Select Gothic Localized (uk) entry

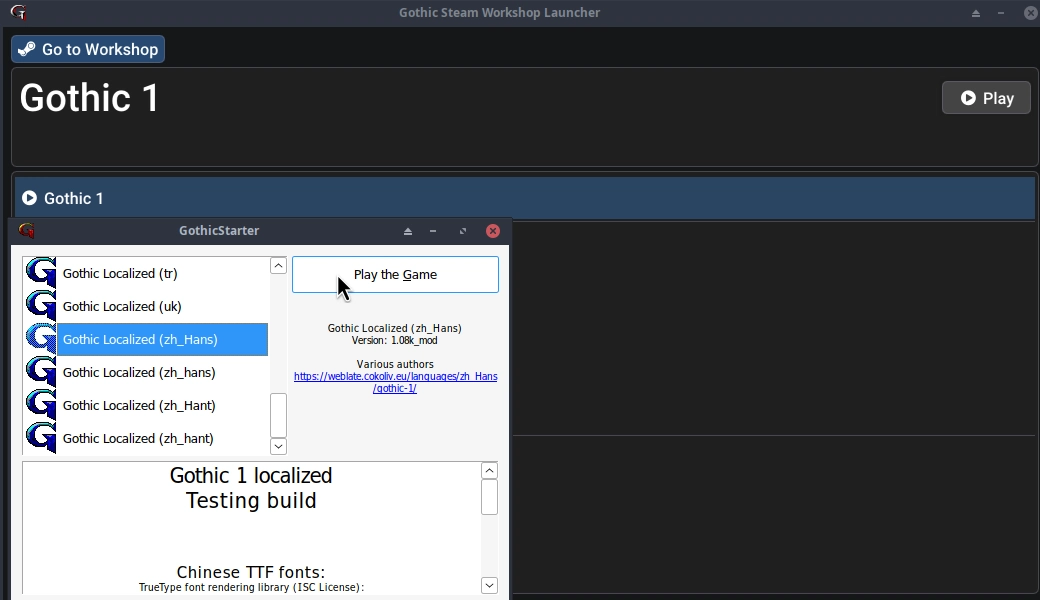(145, 306)
